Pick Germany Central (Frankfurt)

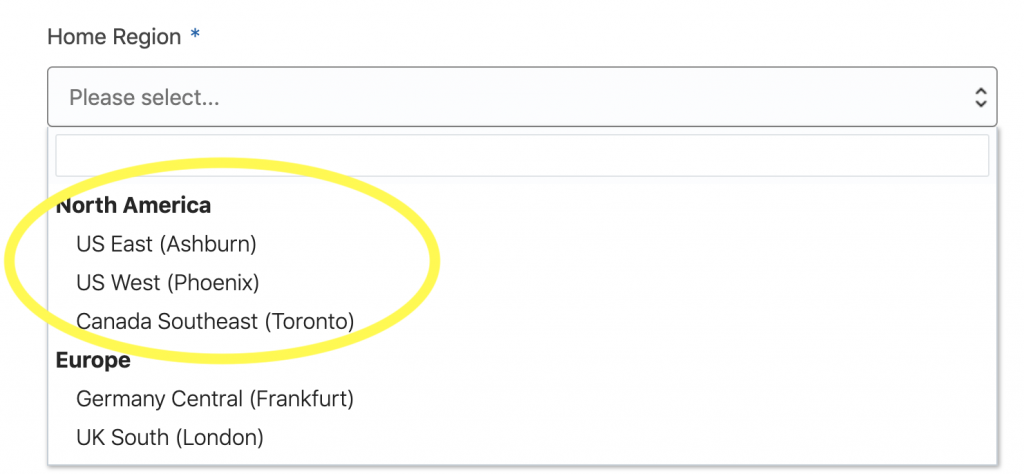[x=215, y=399]
